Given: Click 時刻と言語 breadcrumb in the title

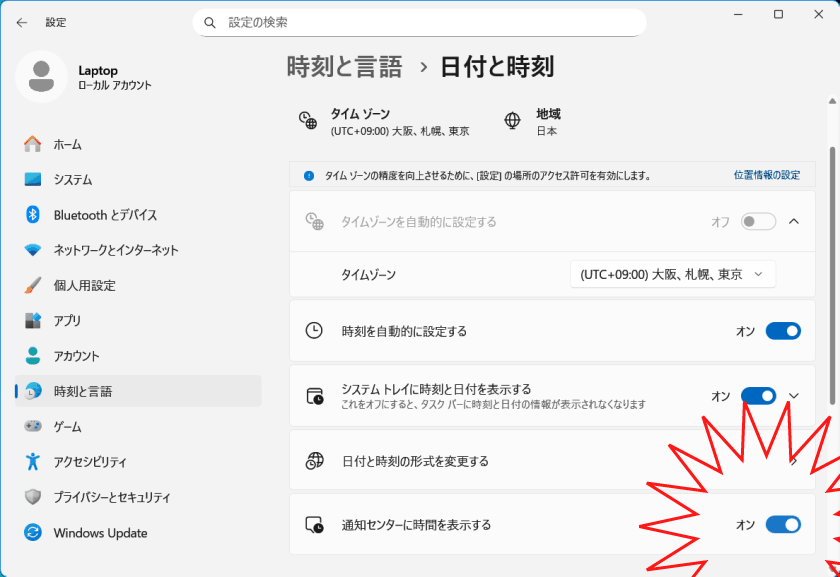Looking at the screenshot, I should click(x=344, y=67).
